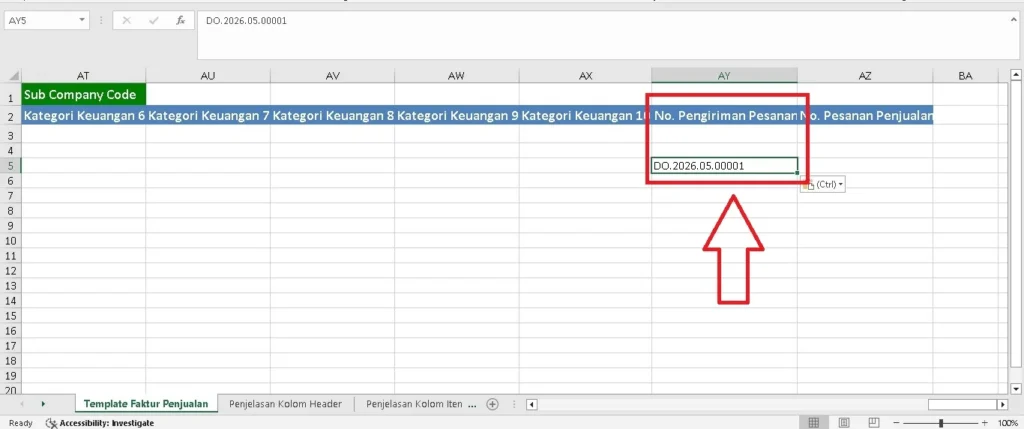This screenshot has width=1024, height=429.
Task: Click the sheet tab scroll left arrow
Action: click(x=22, y=404)
